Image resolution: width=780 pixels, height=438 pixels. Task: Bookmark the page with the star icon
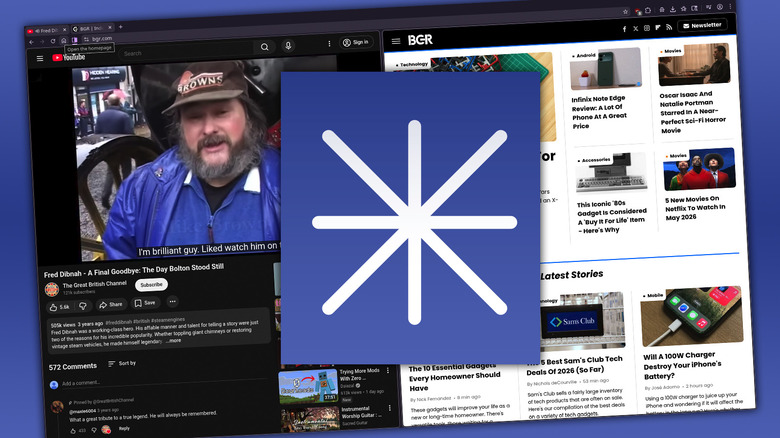point(625,12)
